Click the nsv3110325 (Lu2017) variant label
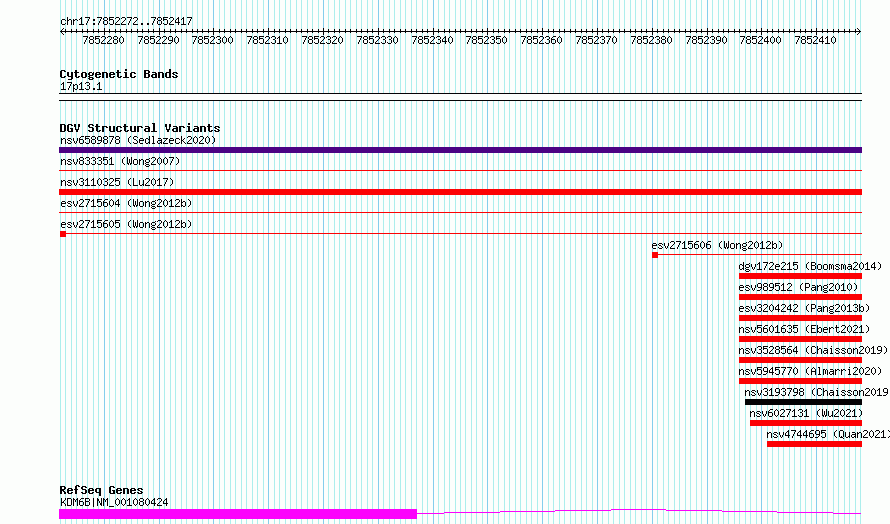The width and height of the screenshot is (890, 524). (117, 182)
